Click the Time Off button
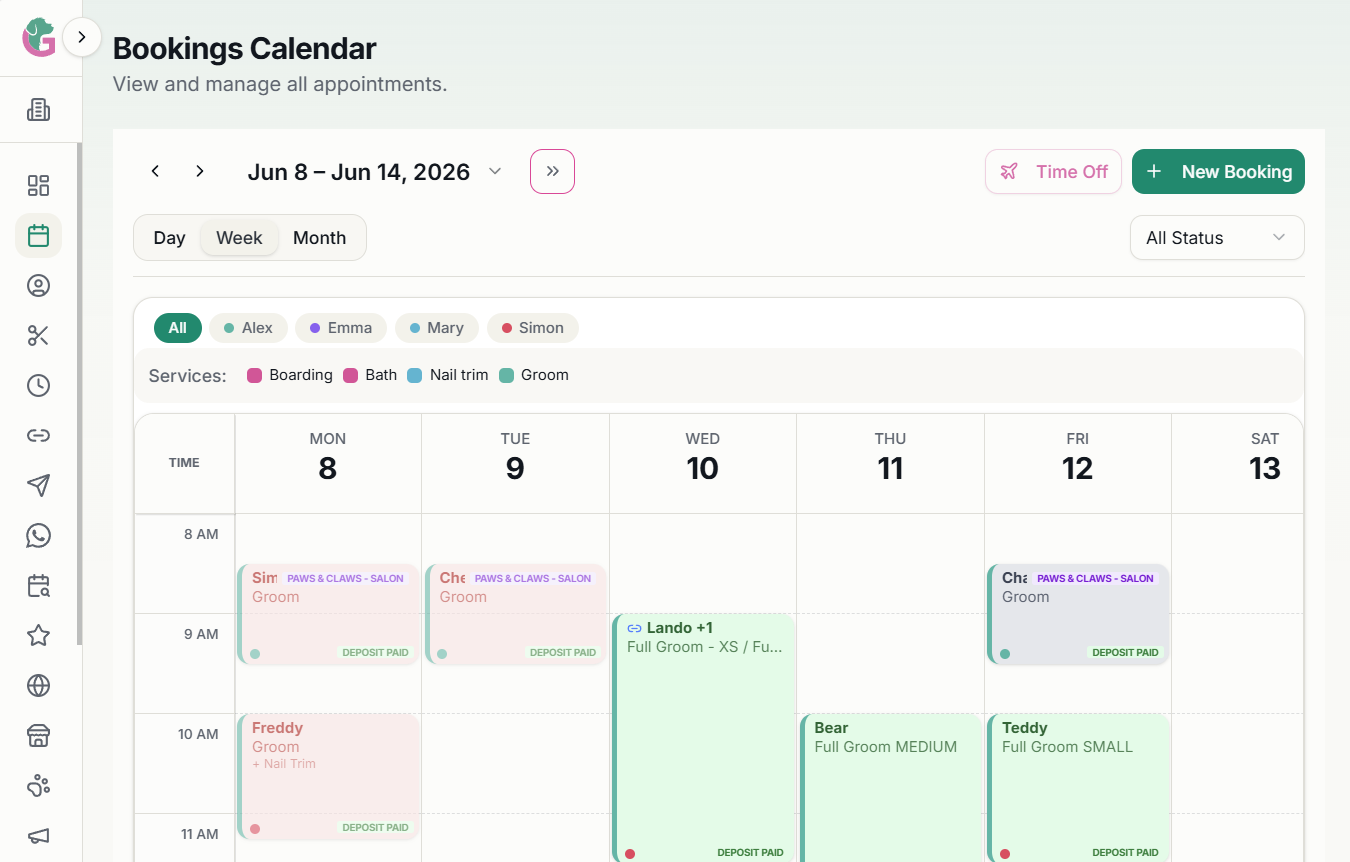Screen dimensions: 1350x862 [x=1053, y=171]
